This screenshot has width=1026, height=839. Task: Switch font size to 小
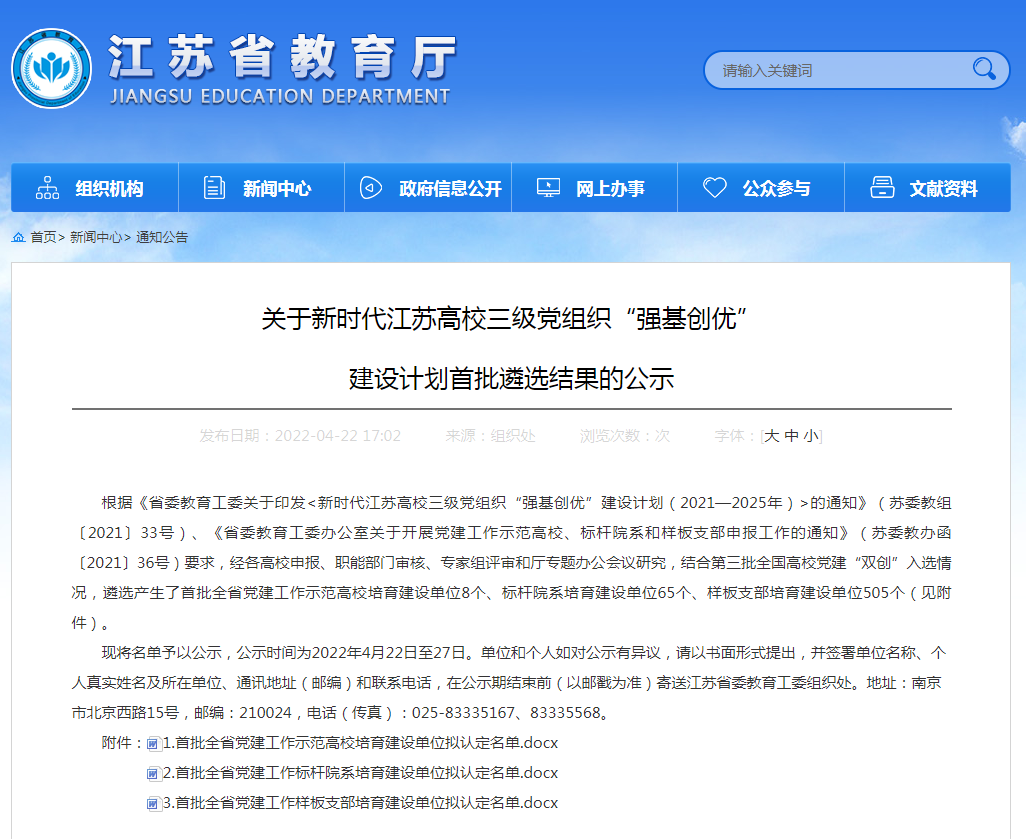pos(810,436)
